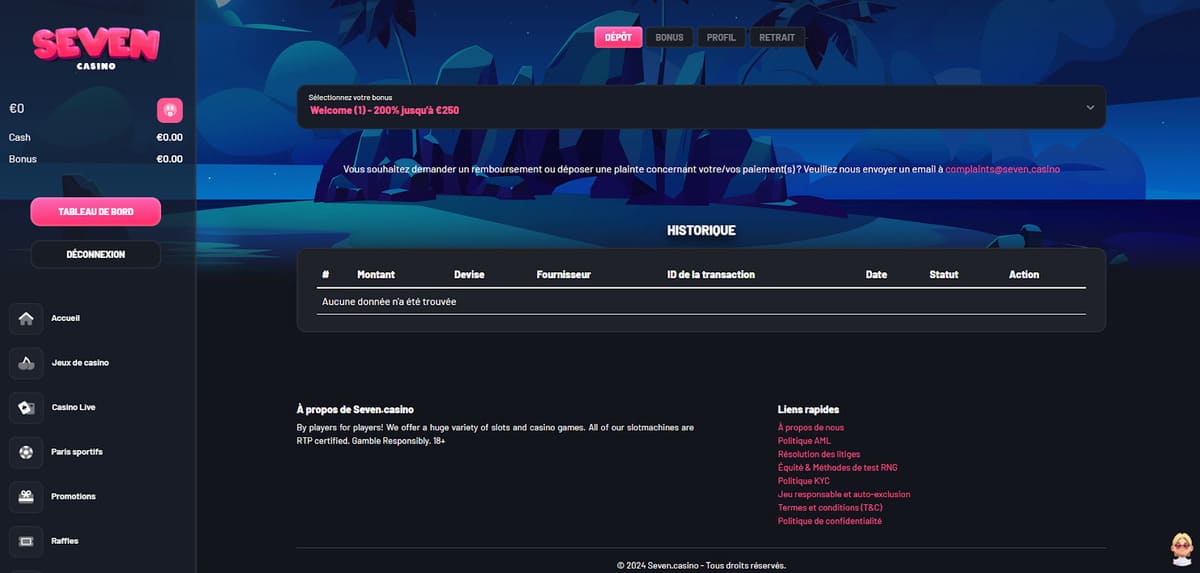Open Paris sportifs soccer ball icon
This screenshot has width=1200, height=573.
(x=26, y=452)
